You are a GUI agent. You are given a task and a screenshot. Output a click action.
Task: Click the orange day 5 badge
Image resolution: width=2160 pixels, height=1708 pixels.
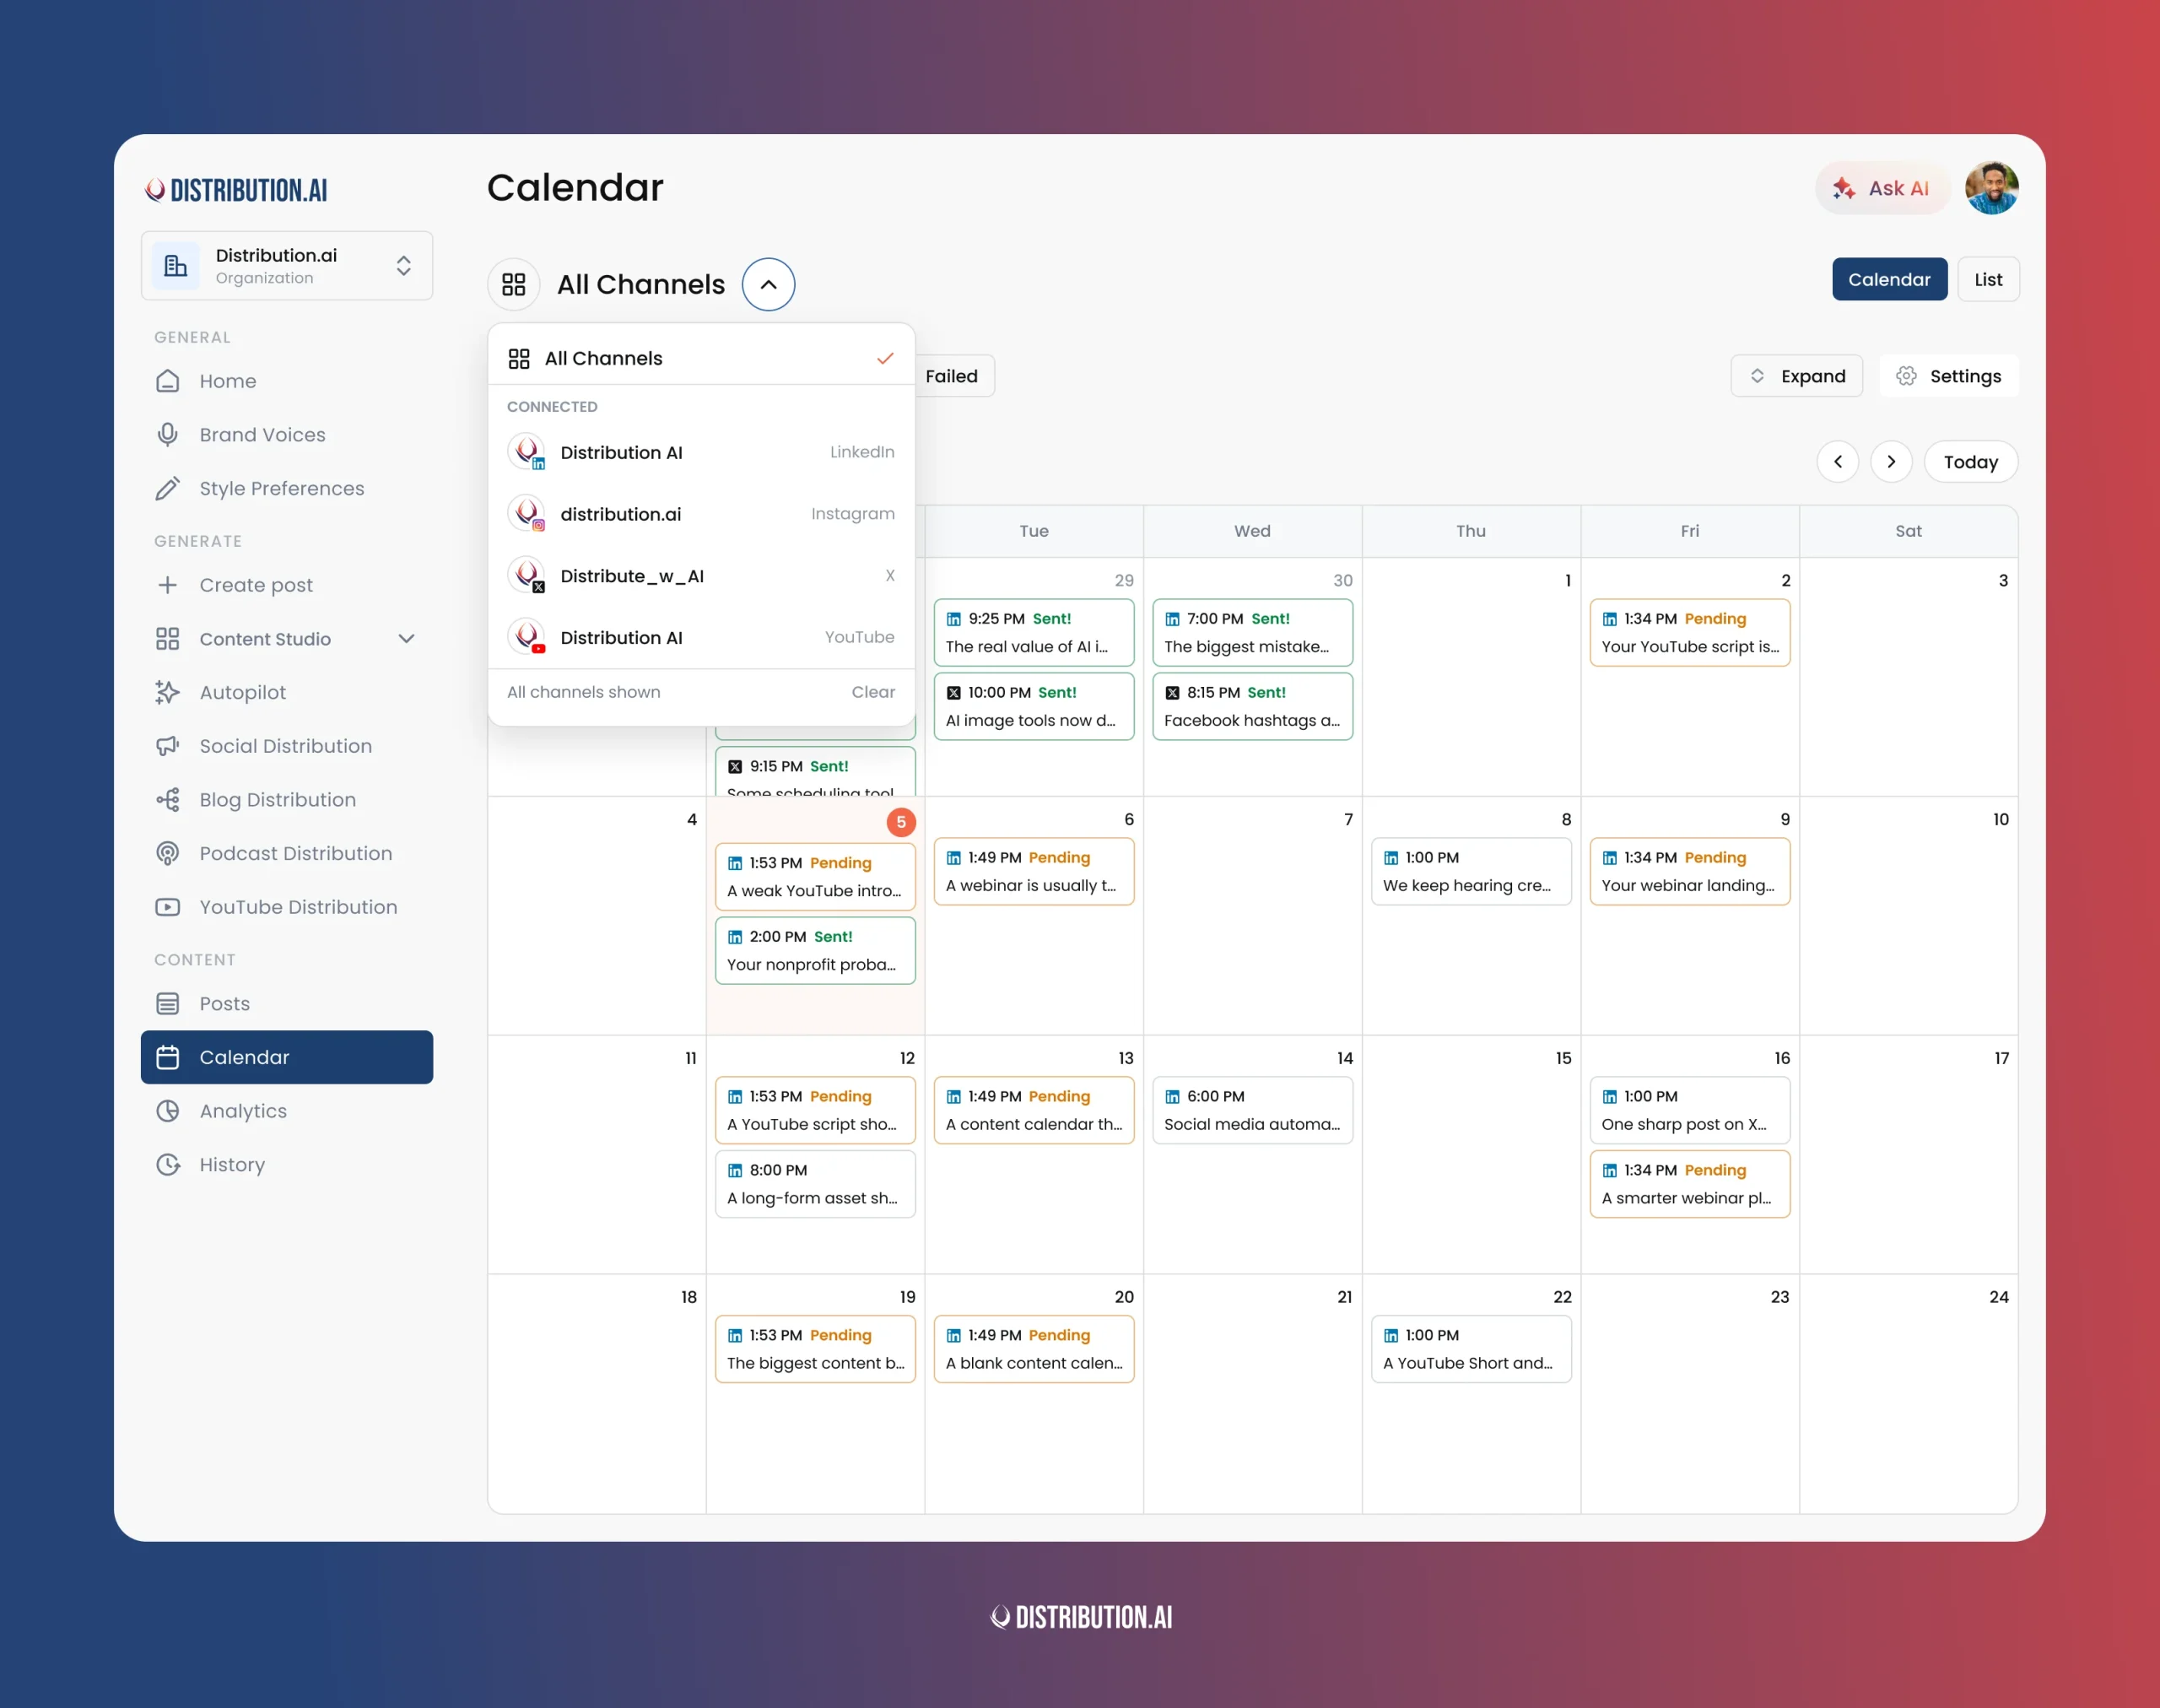click(901, 822)
